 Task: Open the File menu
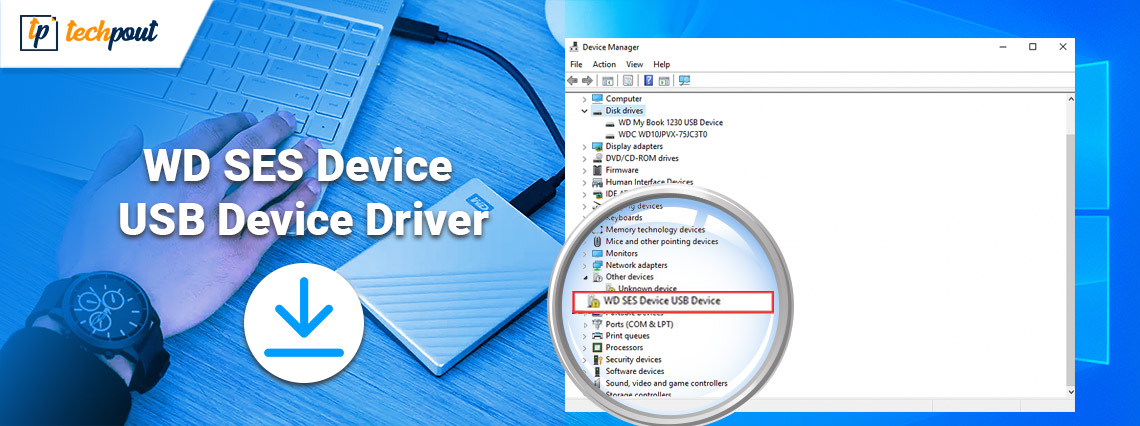(577, 64)
